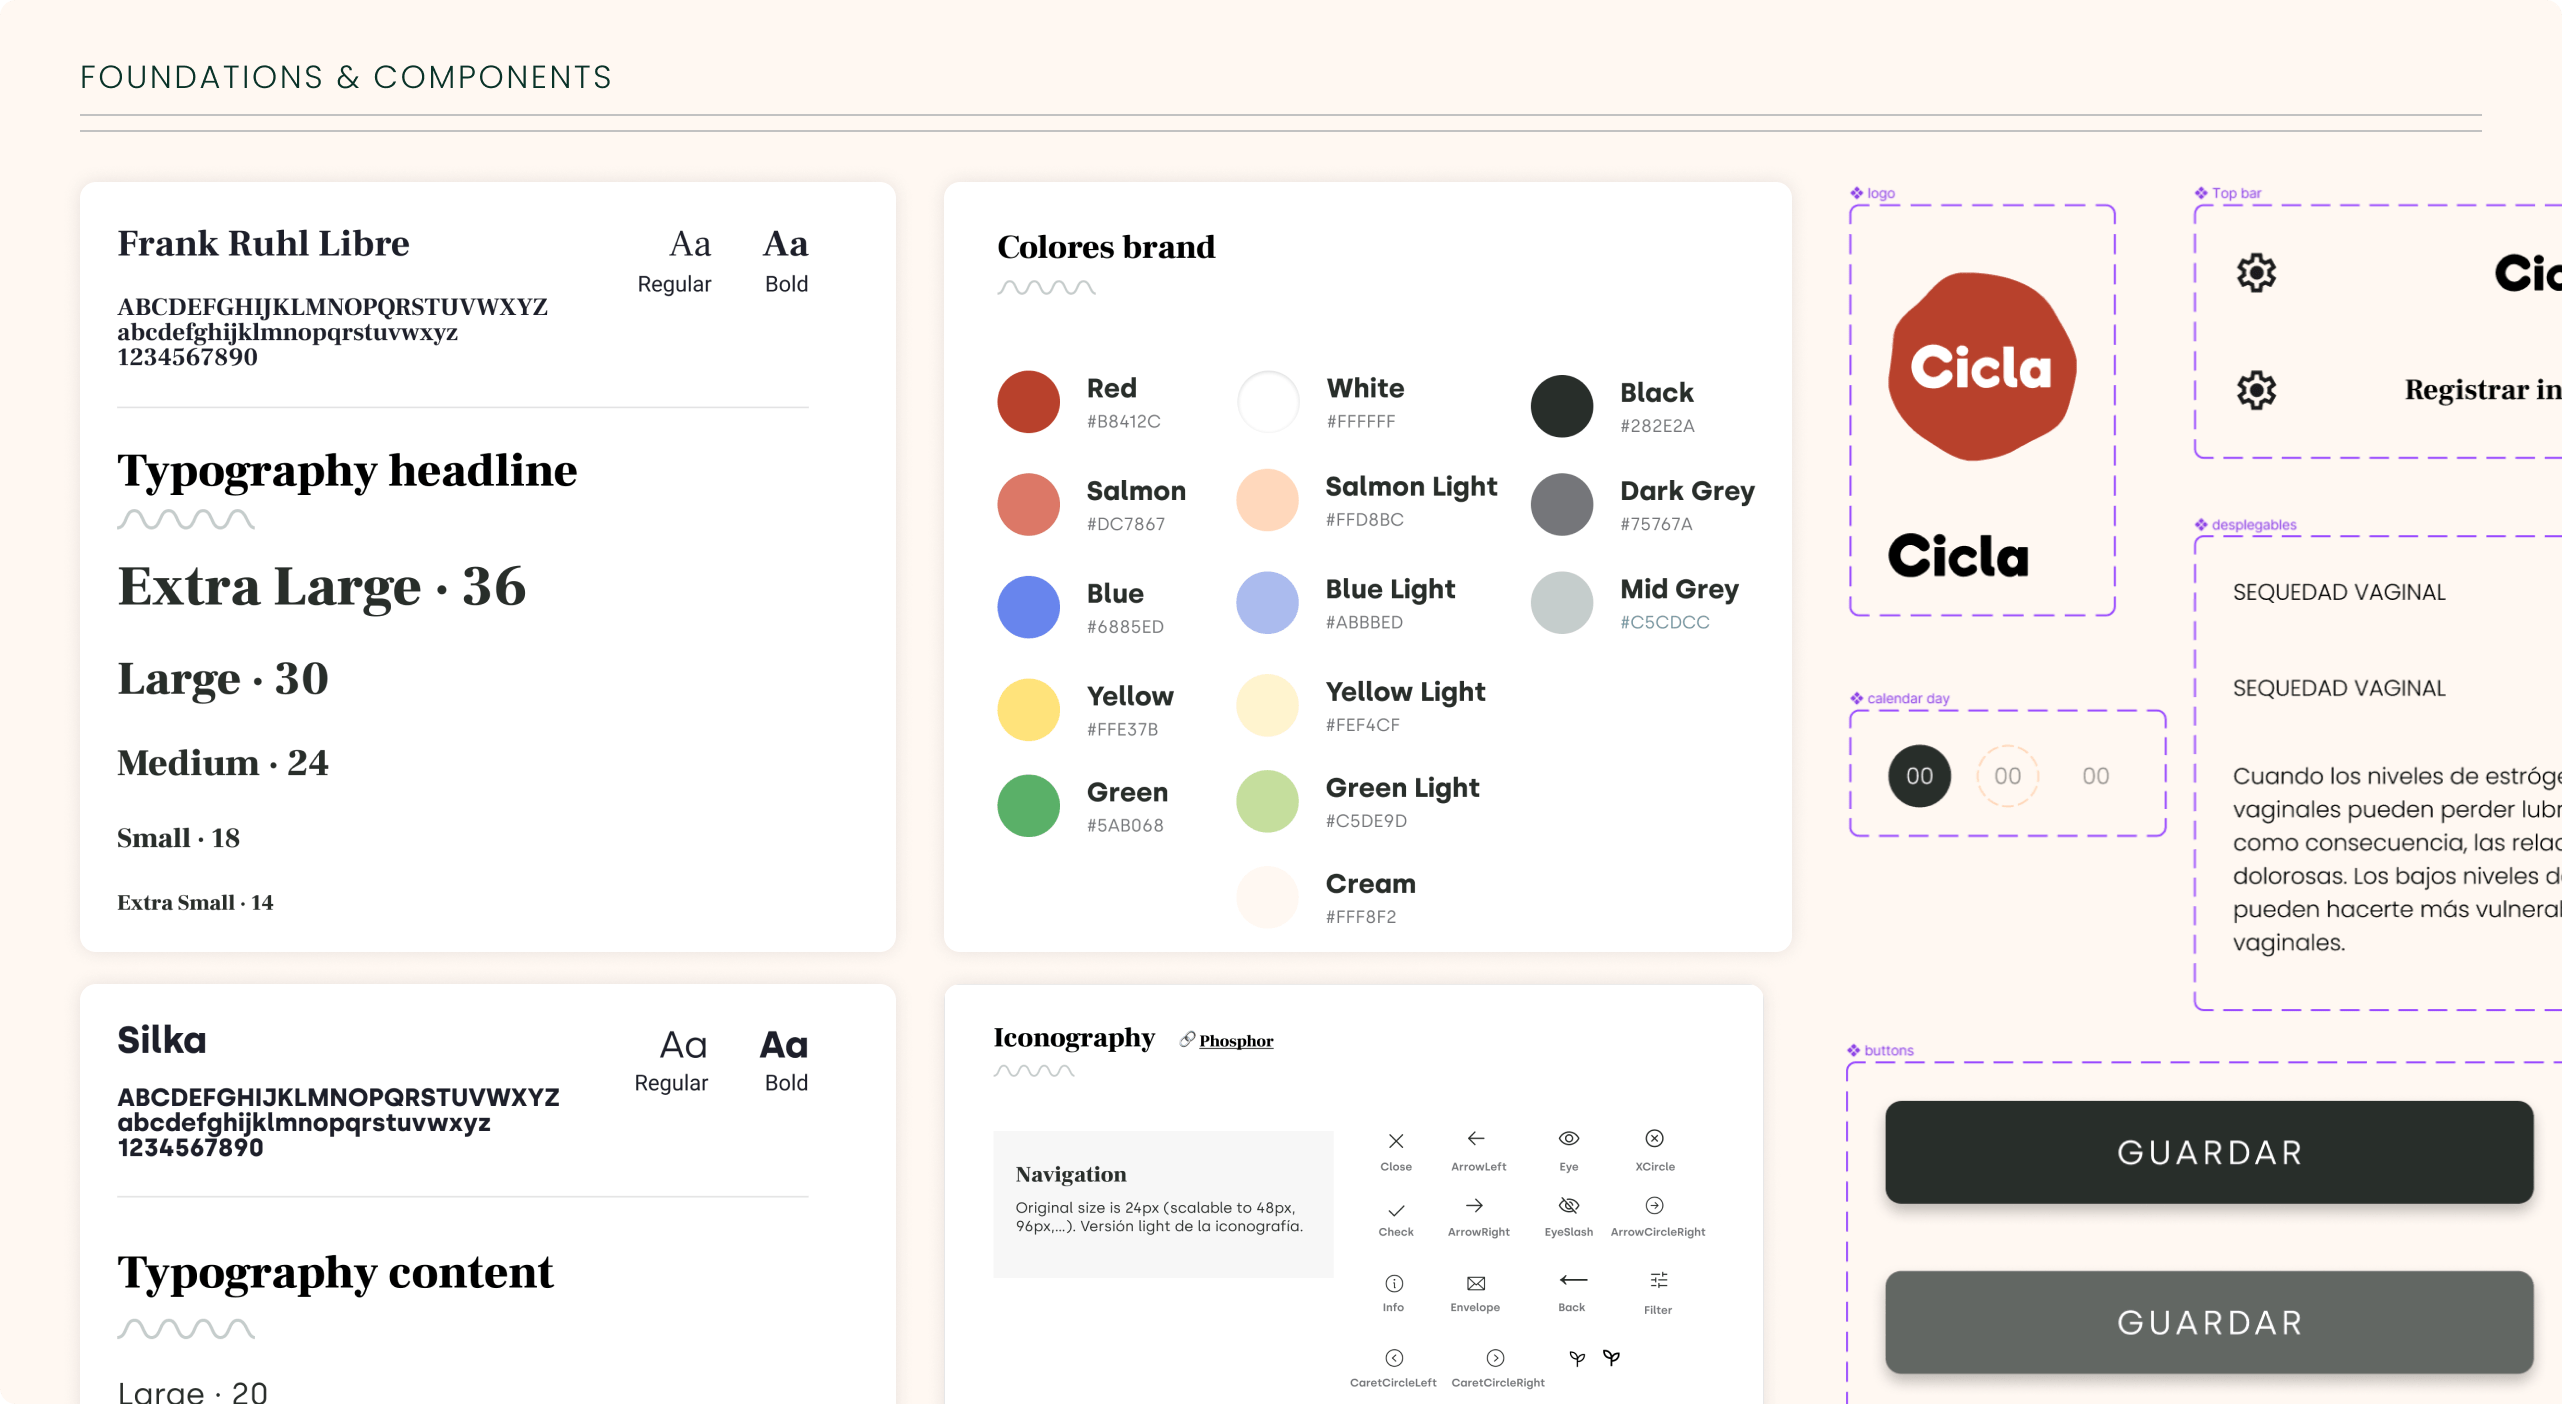Toggle the EyeSlash hidden icon

click(x=1569, y=1205)
